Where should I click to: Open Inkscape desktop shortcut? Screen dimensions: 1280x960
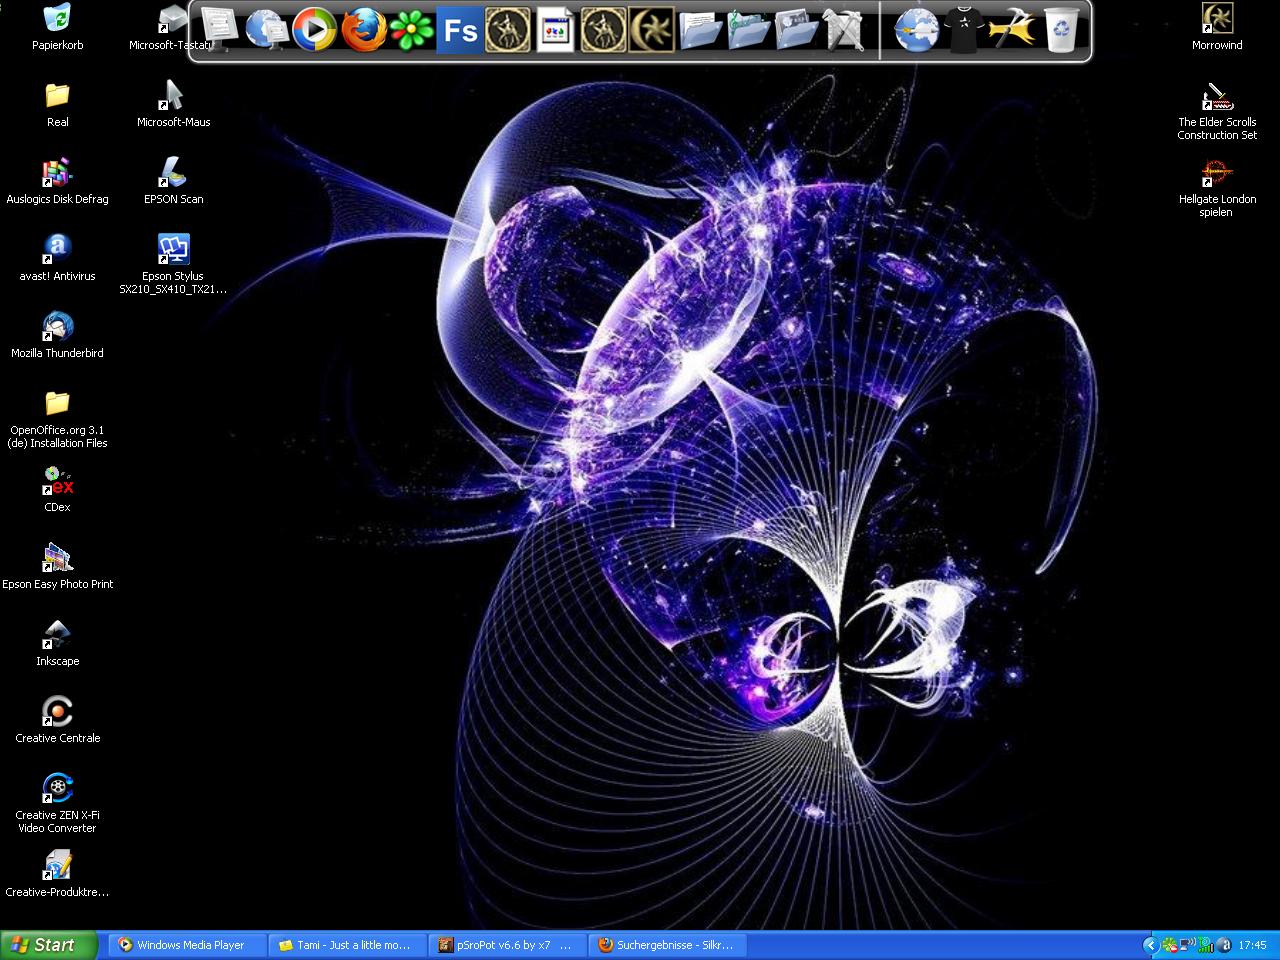[x=58, y=634]
